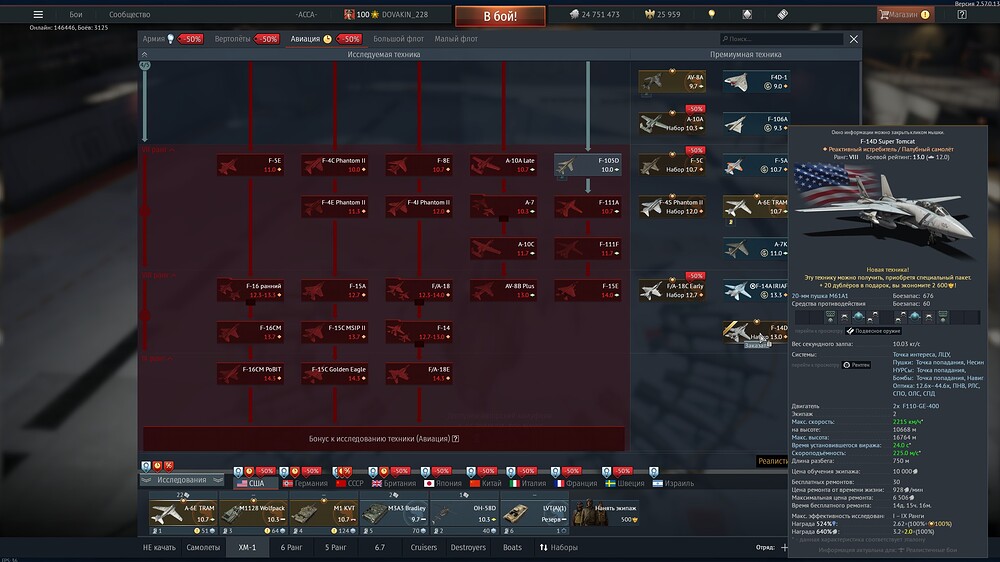1000x562 pixels.
Task: Select the Швеция nation
Action: (x=625, y=484)
